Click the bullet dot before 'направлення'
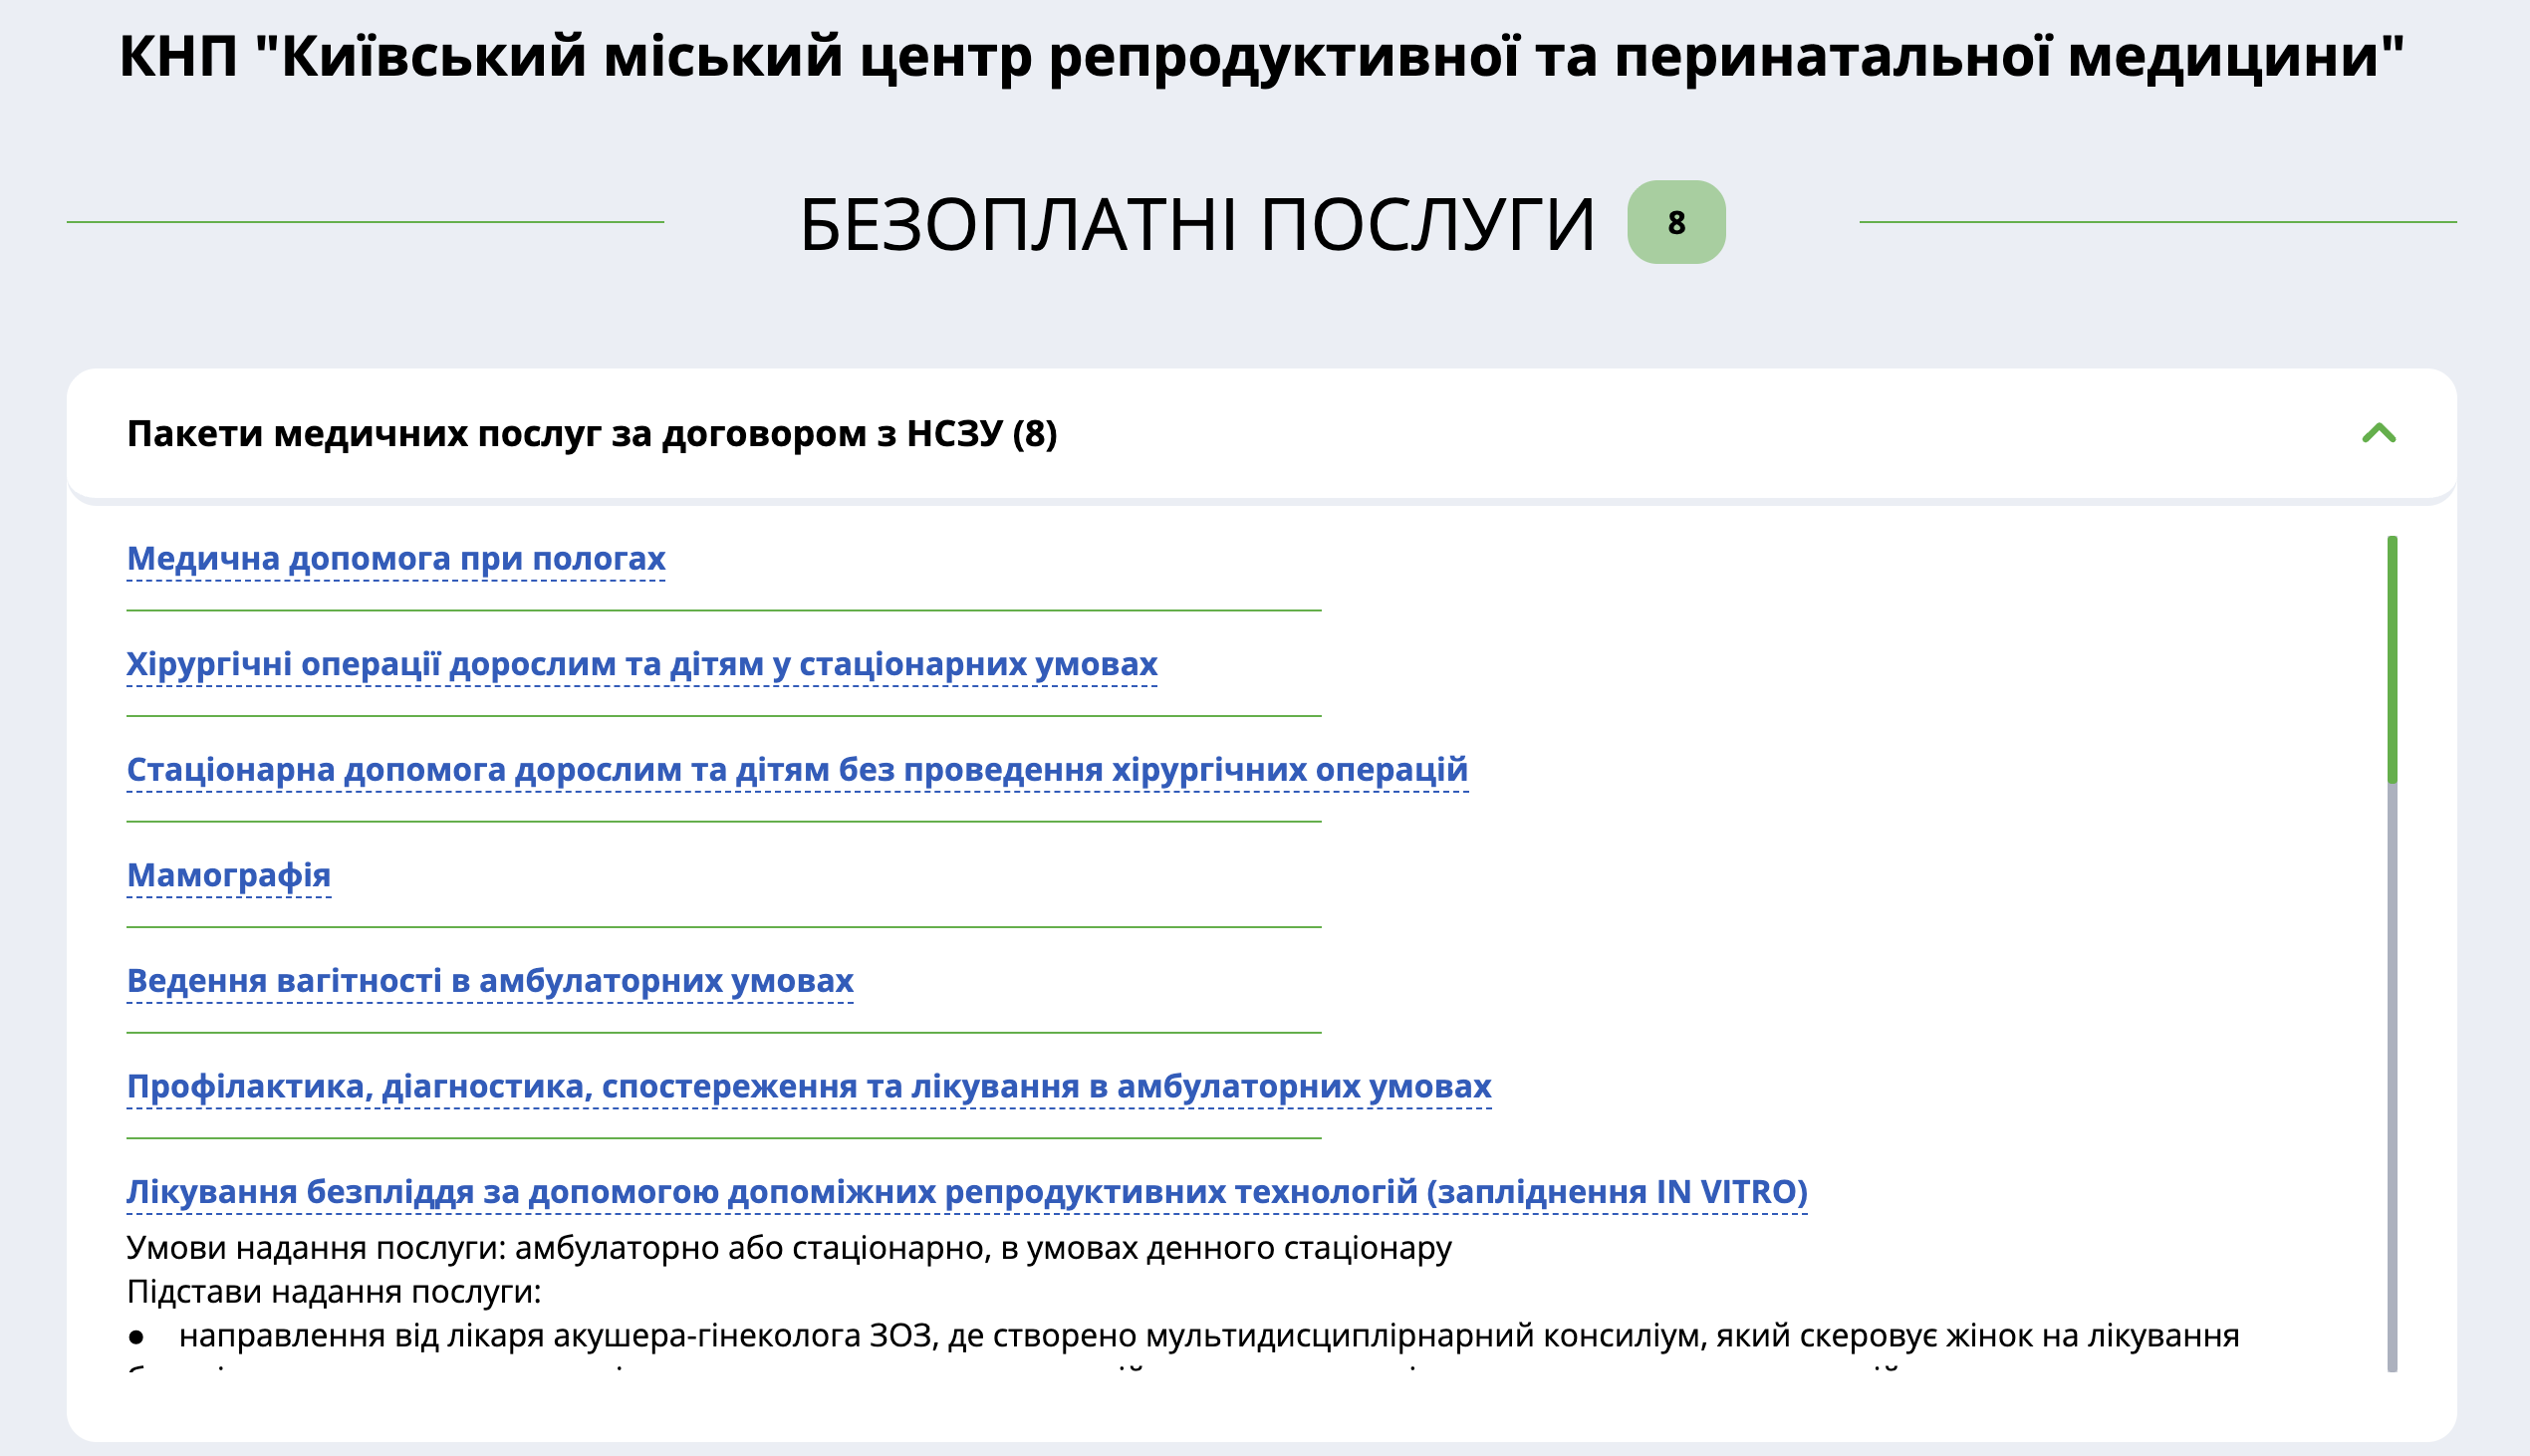The image size is (2530, 1456). point(137,1337)
